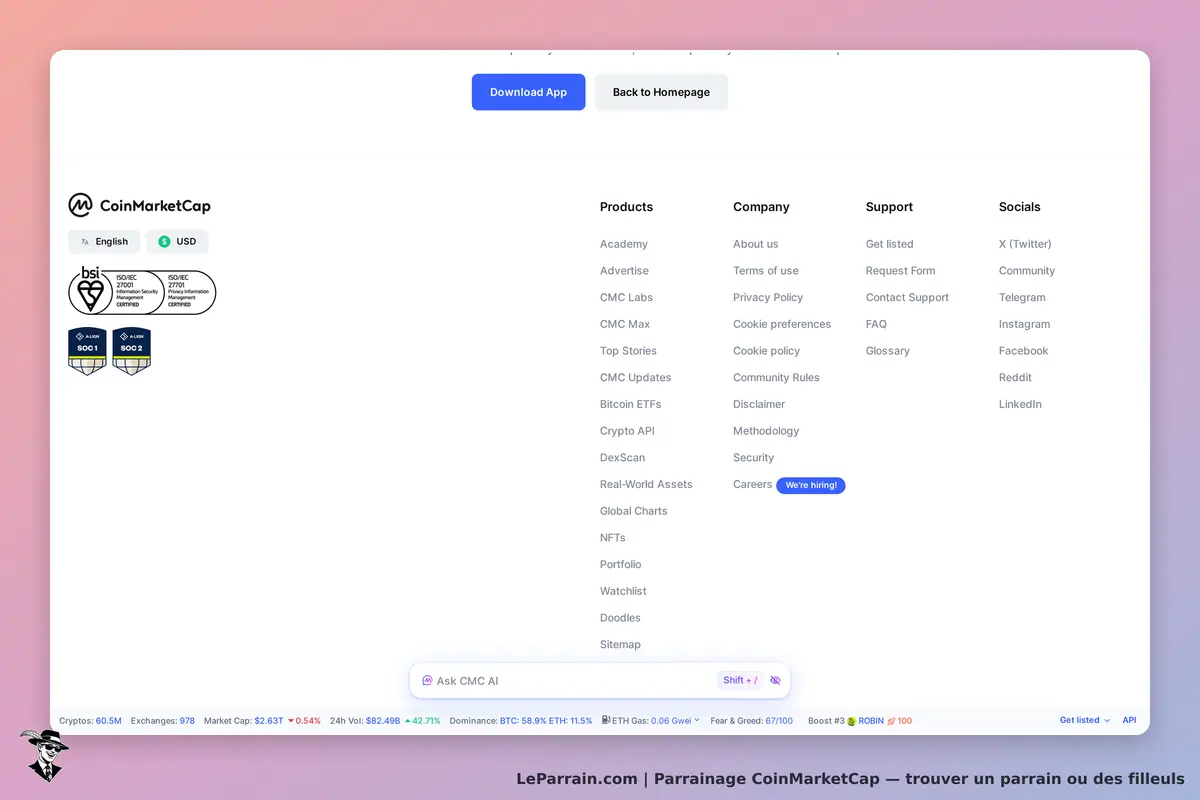Click the Market Cap $2.63T value
1200x800 pixels.
(268, 720)
